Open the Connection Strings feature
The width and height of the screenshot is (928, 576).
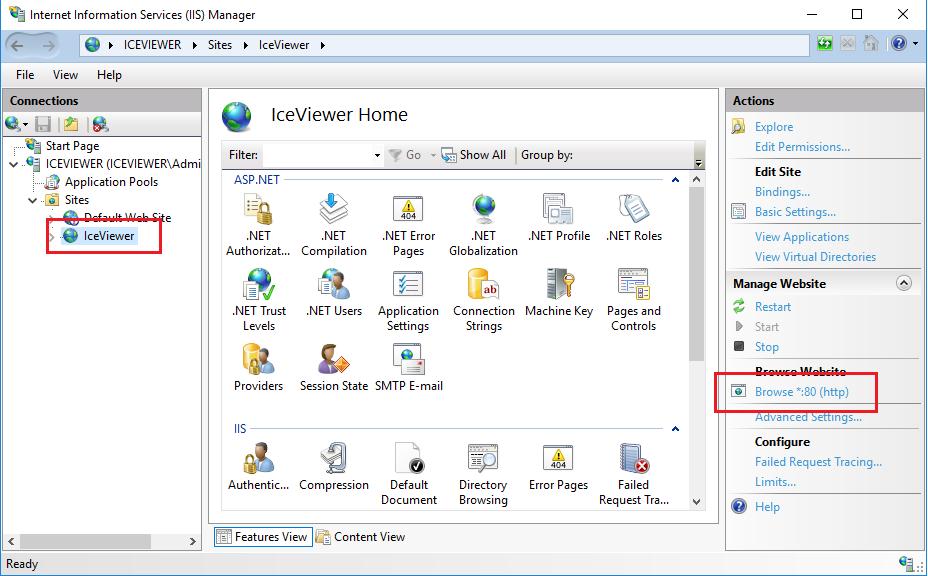[x=484, y=300]
